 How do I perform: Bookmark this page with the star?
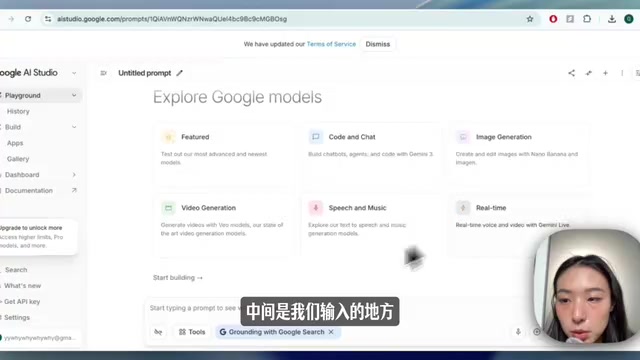tap(530, 19)
